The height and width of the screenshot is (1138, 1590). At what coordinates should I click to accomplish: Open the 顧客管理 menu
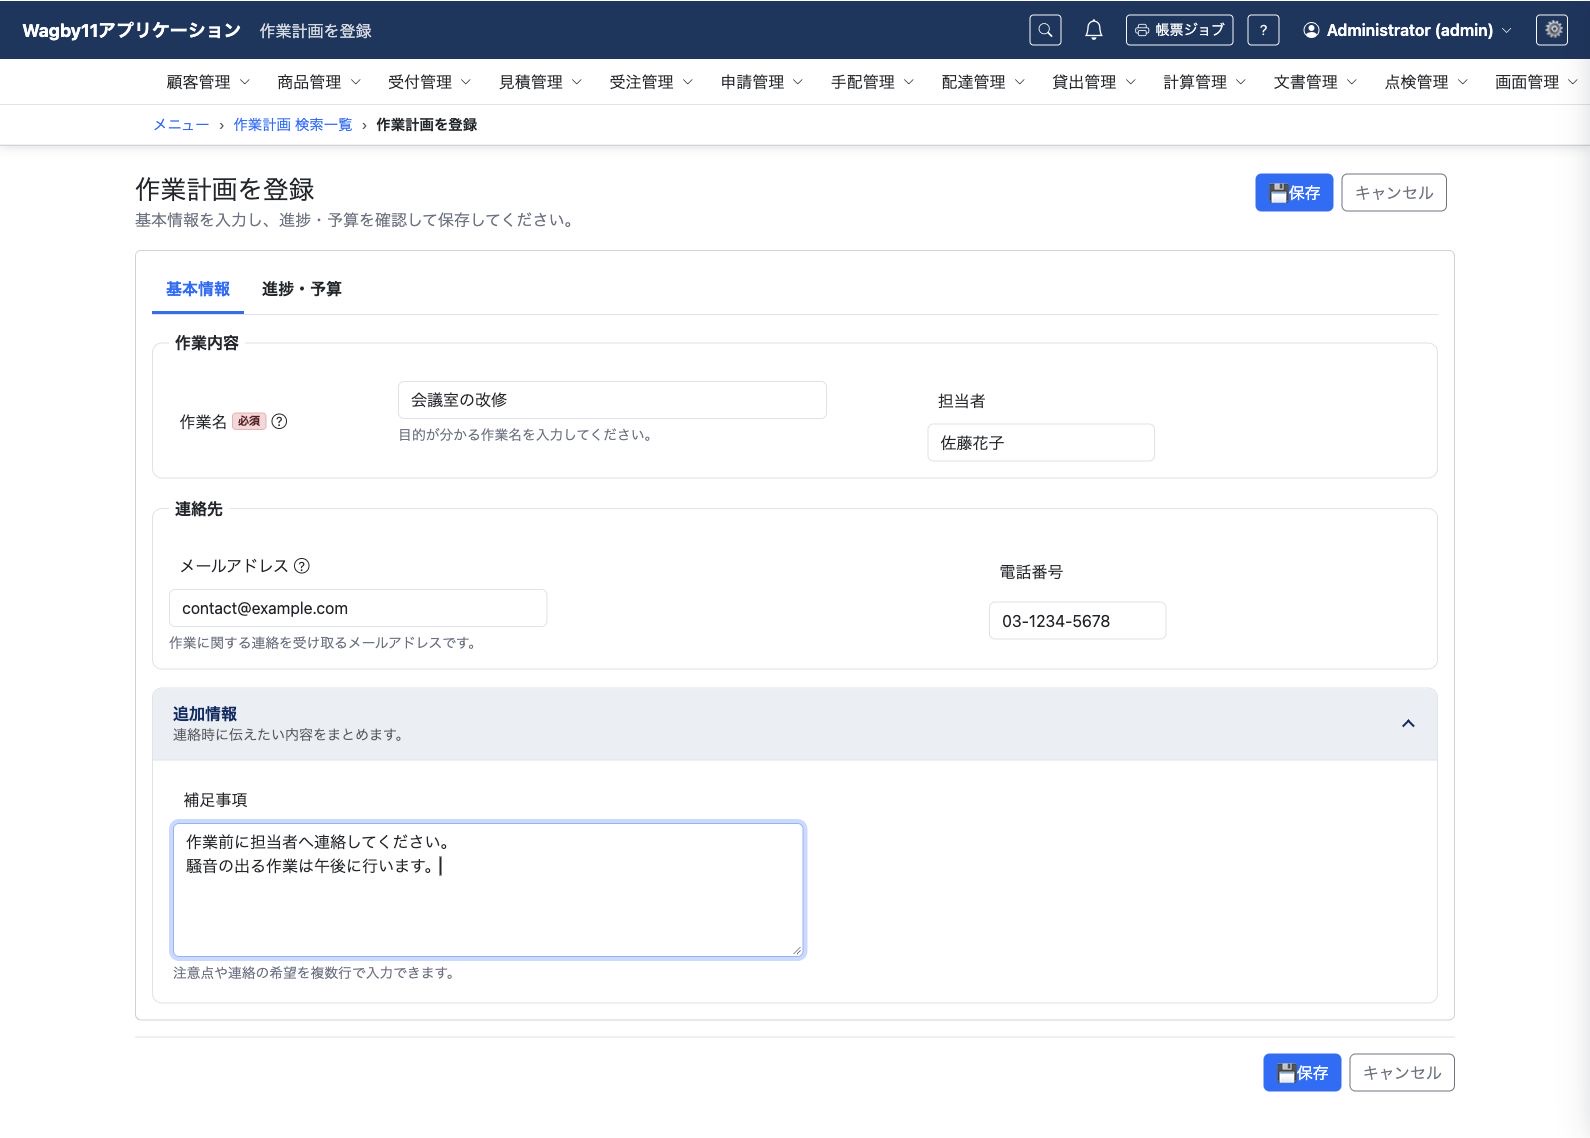(208, 82)
